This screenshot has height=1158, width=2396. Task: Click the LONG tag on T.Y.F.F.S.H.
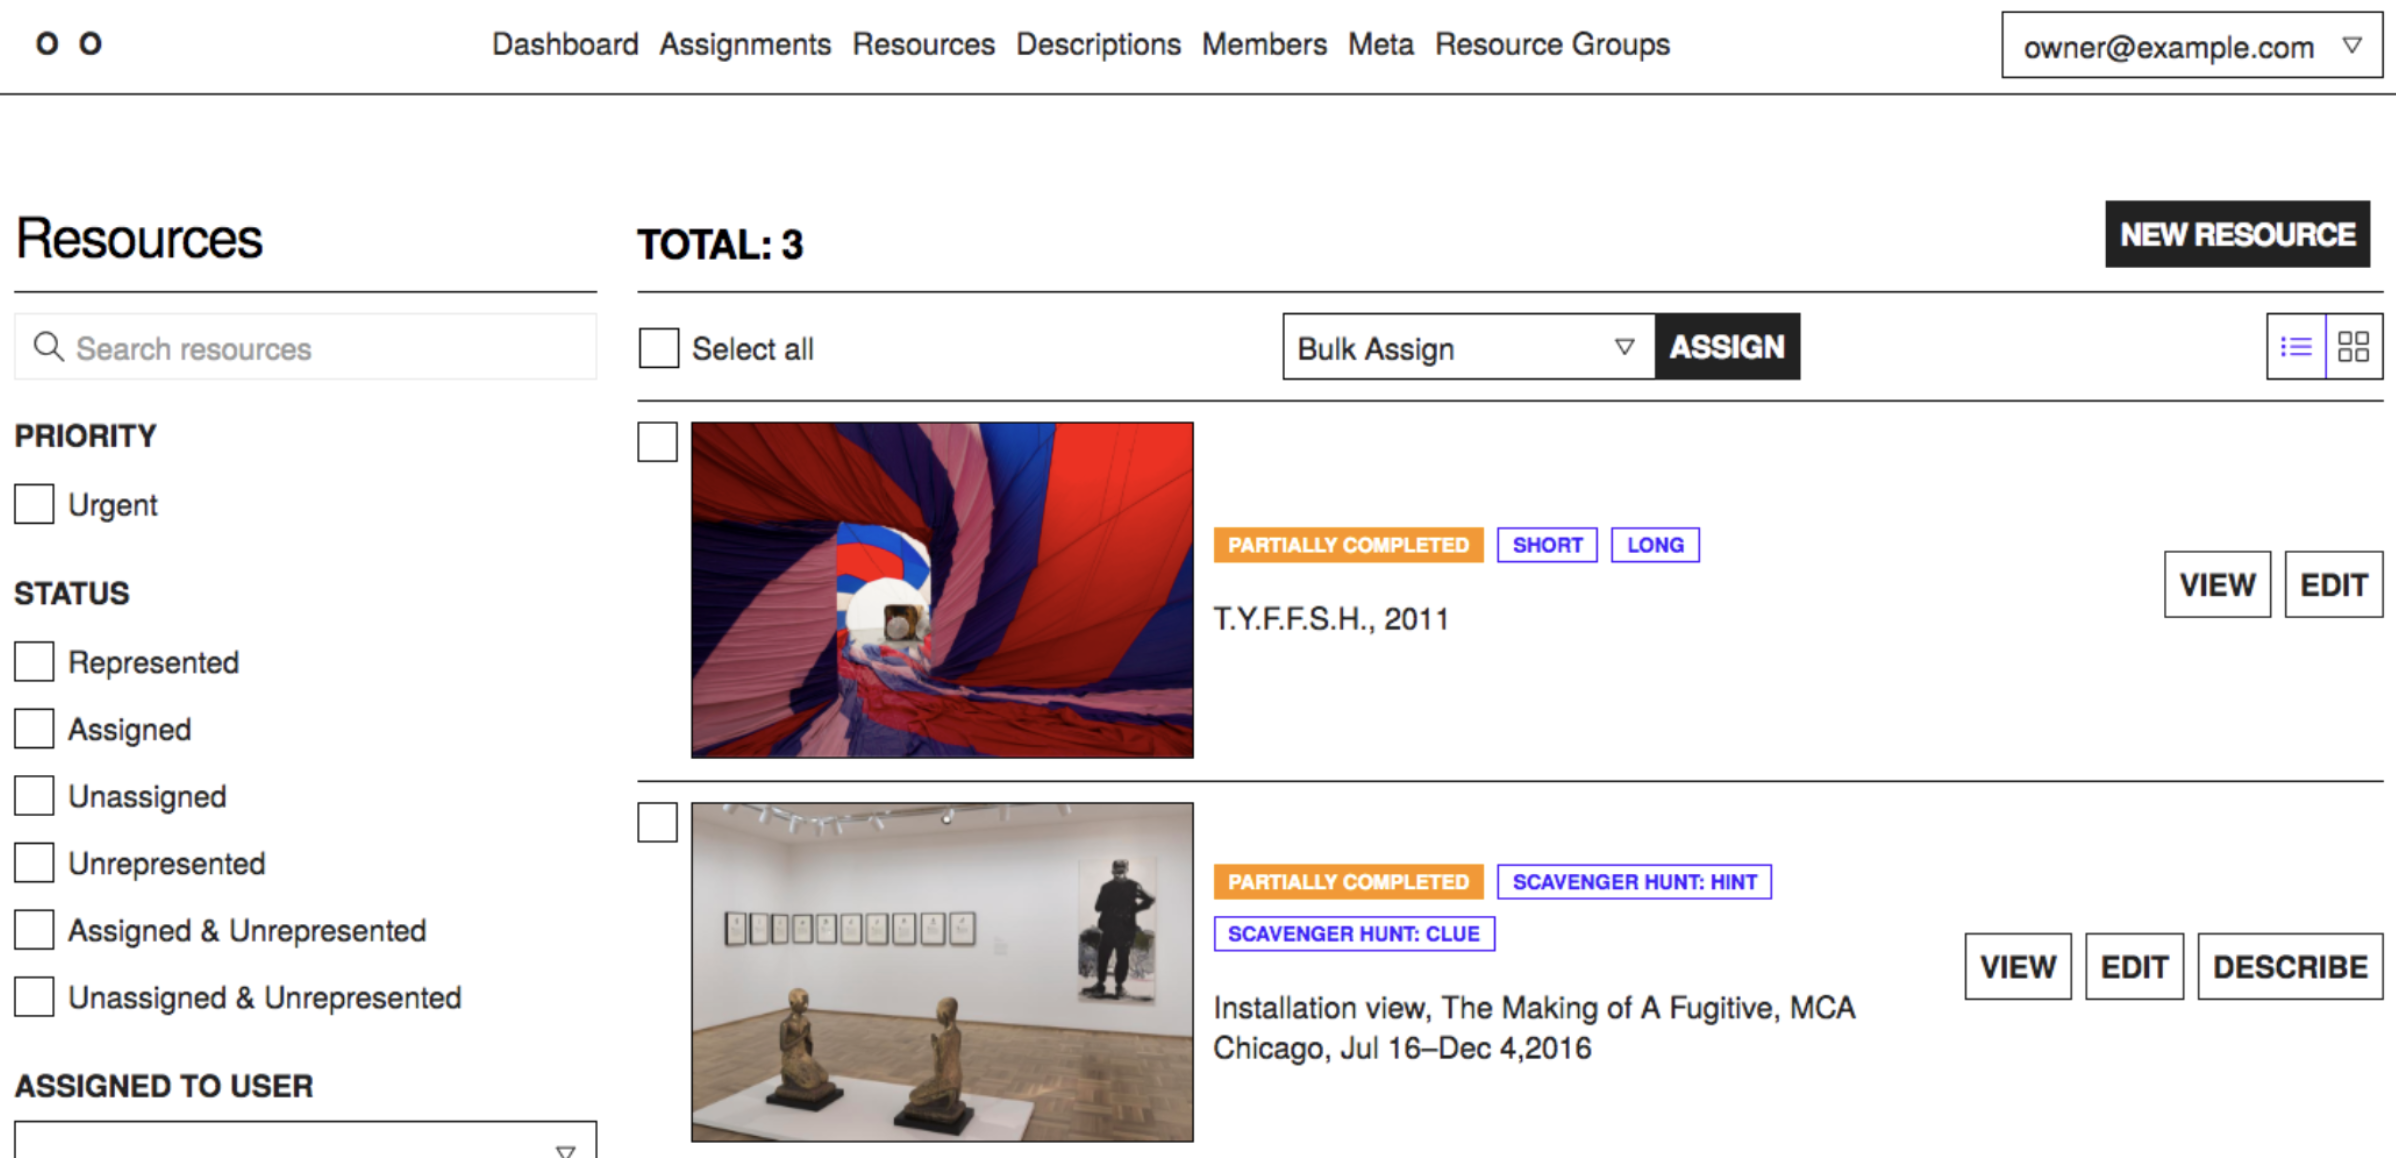click(1655, 545)
